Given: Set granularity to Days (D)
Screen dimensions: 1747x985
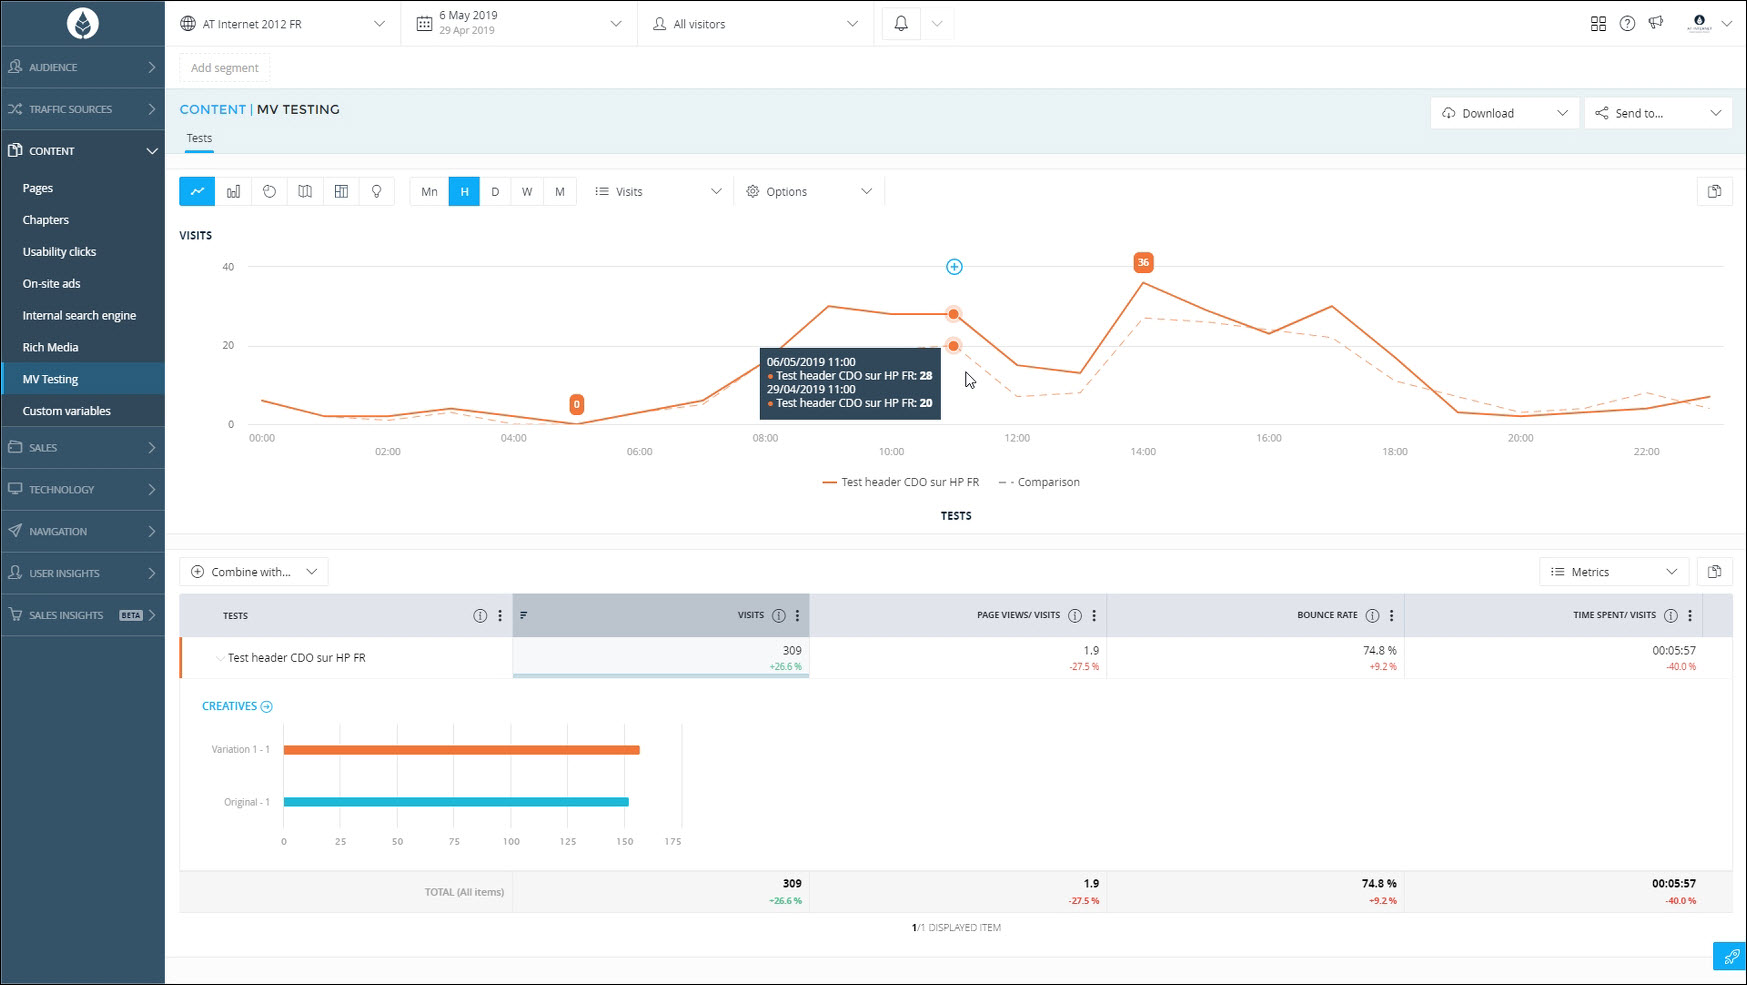Looking at the screenshot, I should pyautogui.click(x=495, y=191).
